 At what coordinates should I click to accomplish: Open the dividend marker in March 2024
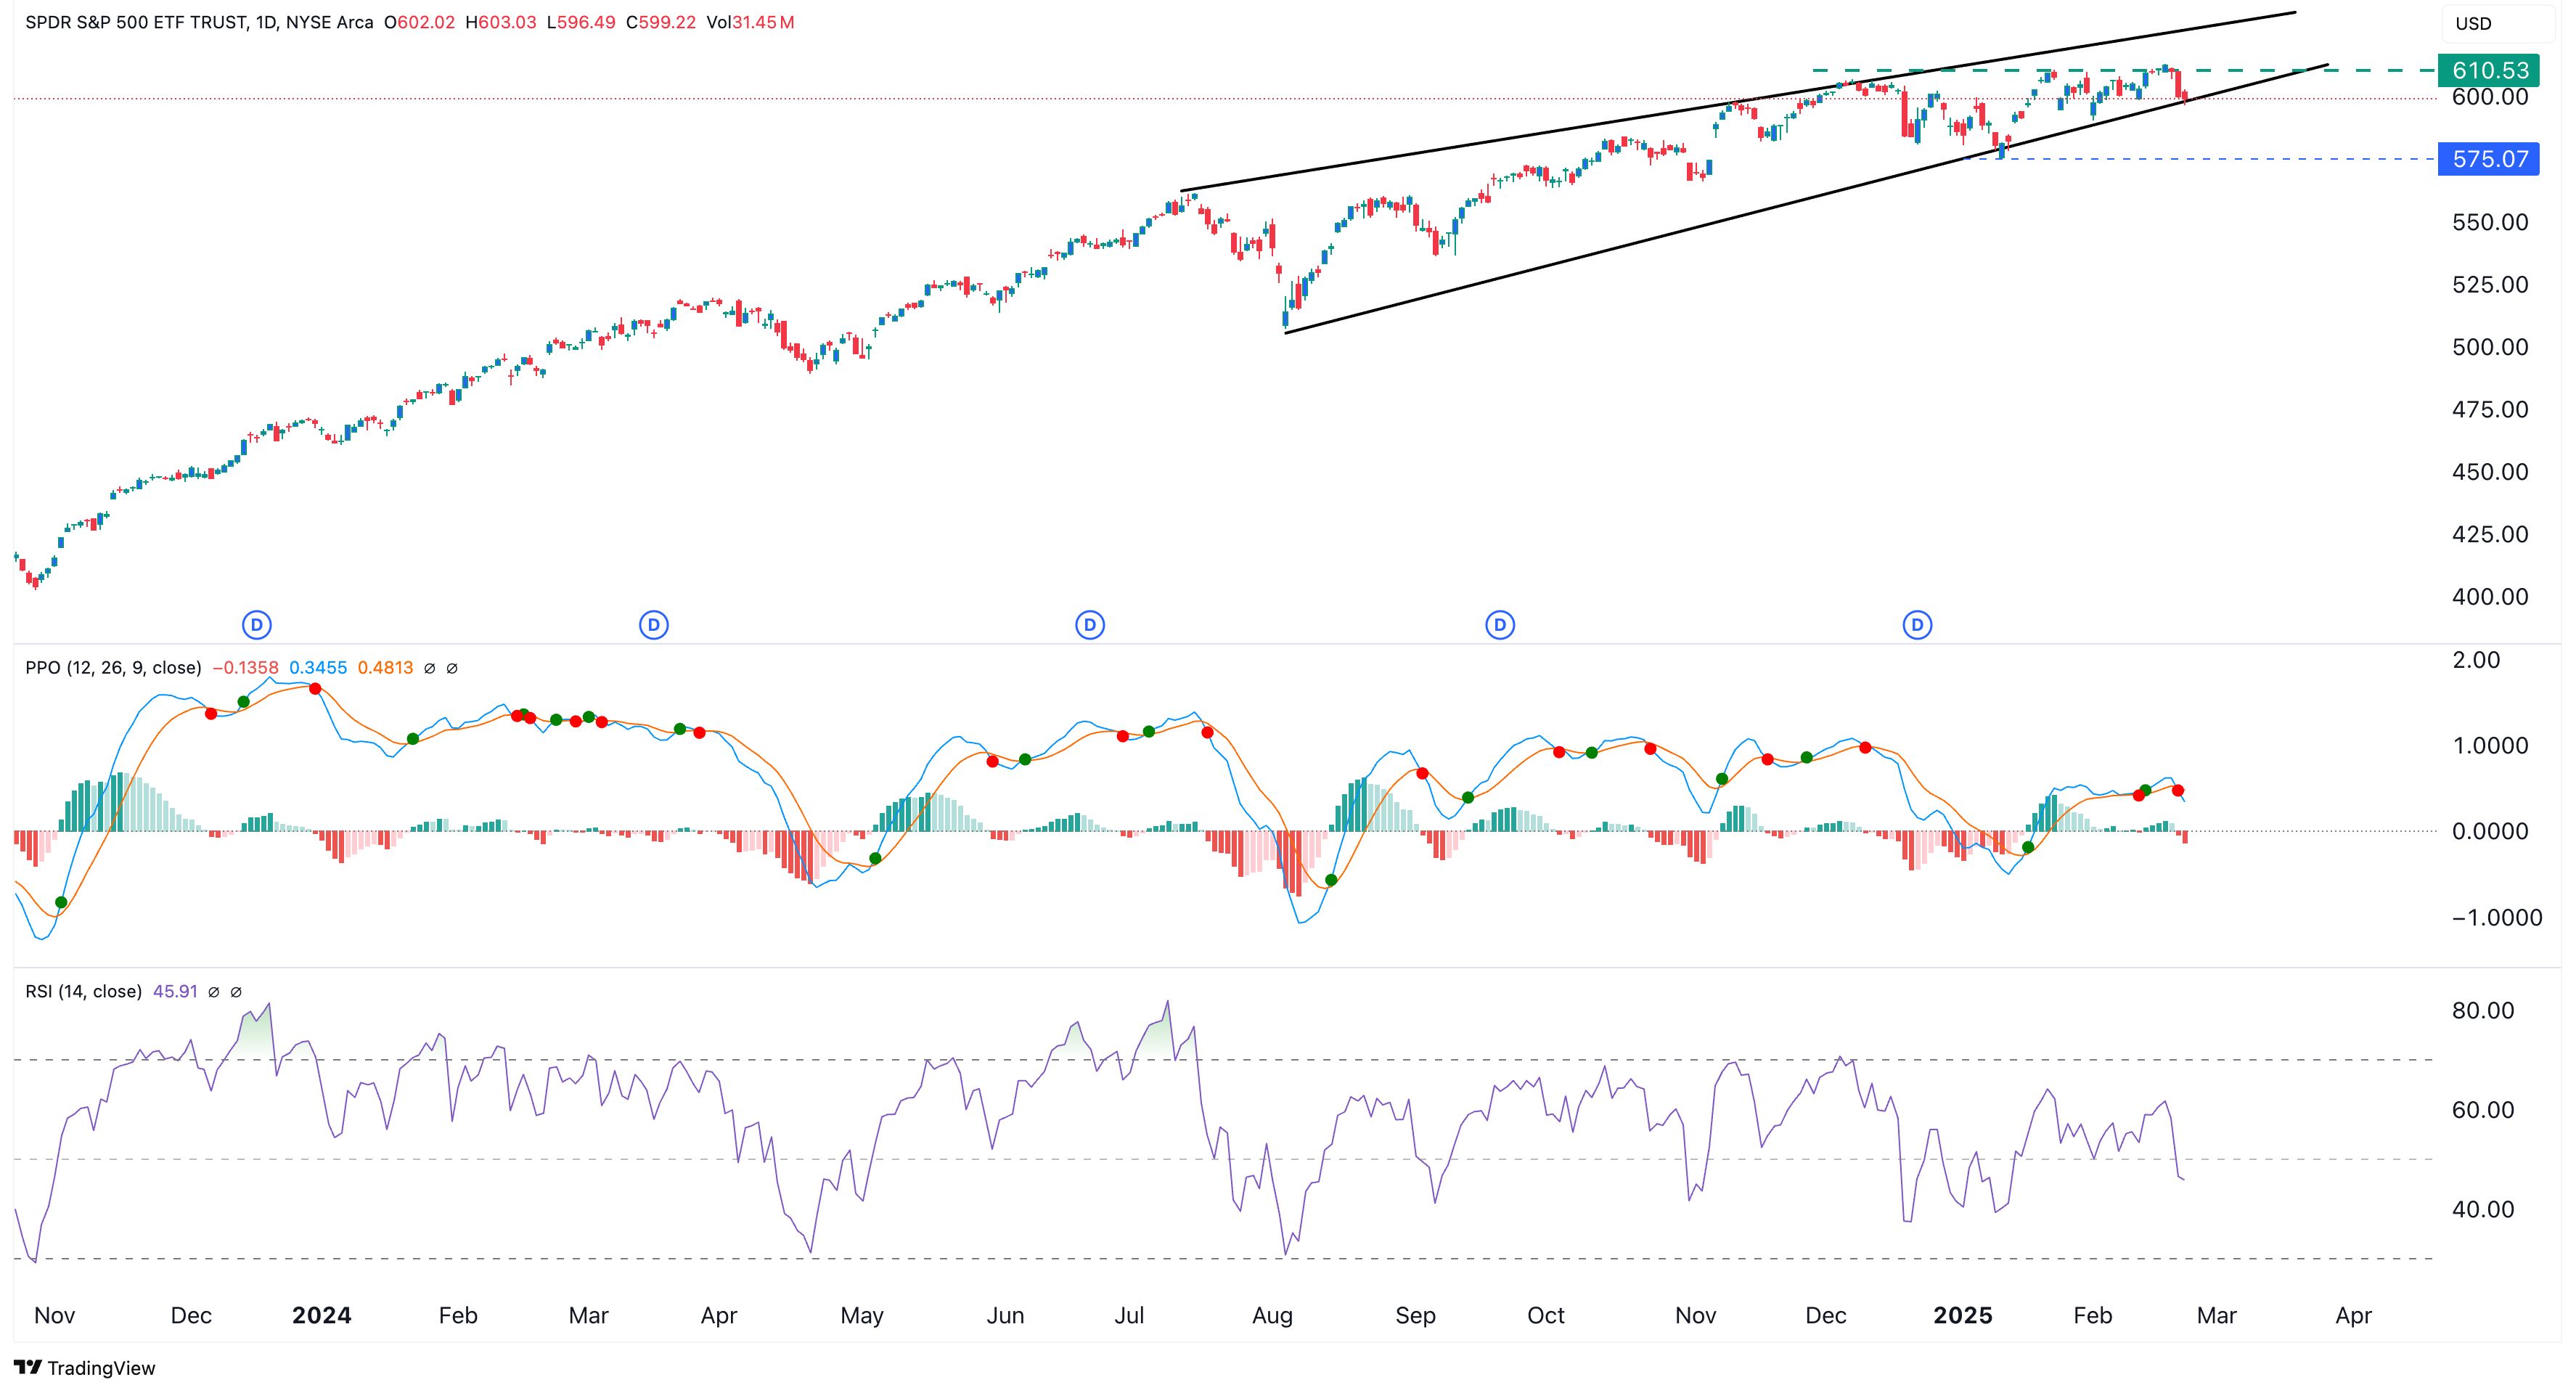(654, 625)
